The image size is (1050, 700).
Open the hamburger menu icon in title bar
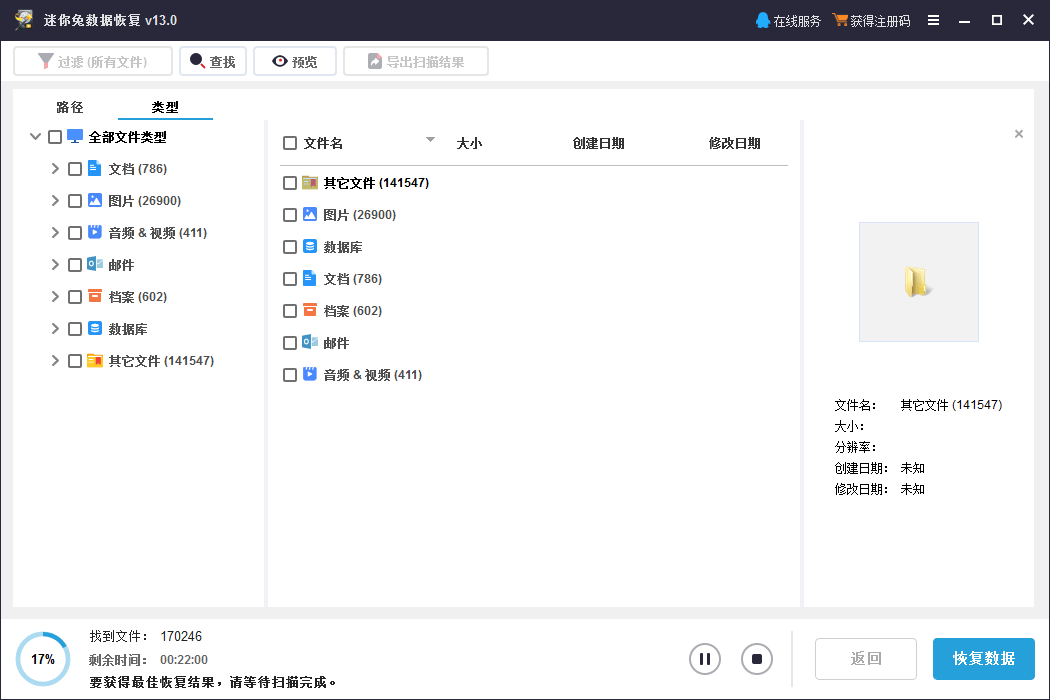(x=933, y=21)
